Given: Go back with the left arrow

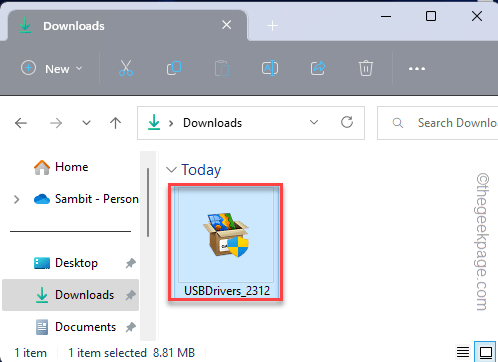Looking at the screenshot, I should 21,123.
